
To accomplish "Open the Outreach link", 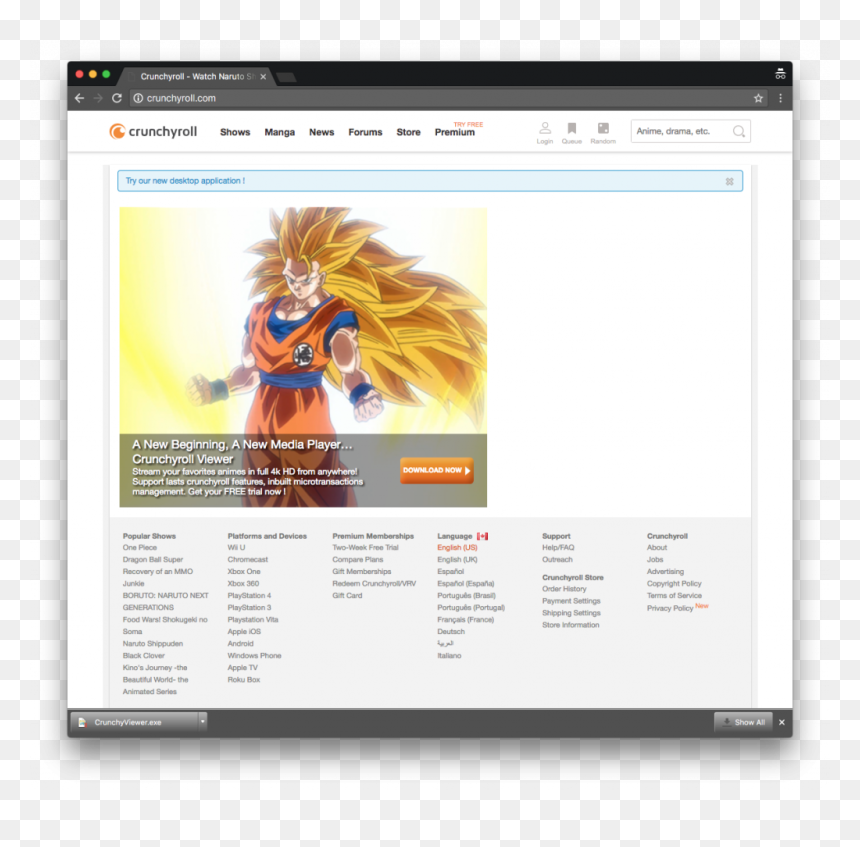I will [x=557, y=560].
